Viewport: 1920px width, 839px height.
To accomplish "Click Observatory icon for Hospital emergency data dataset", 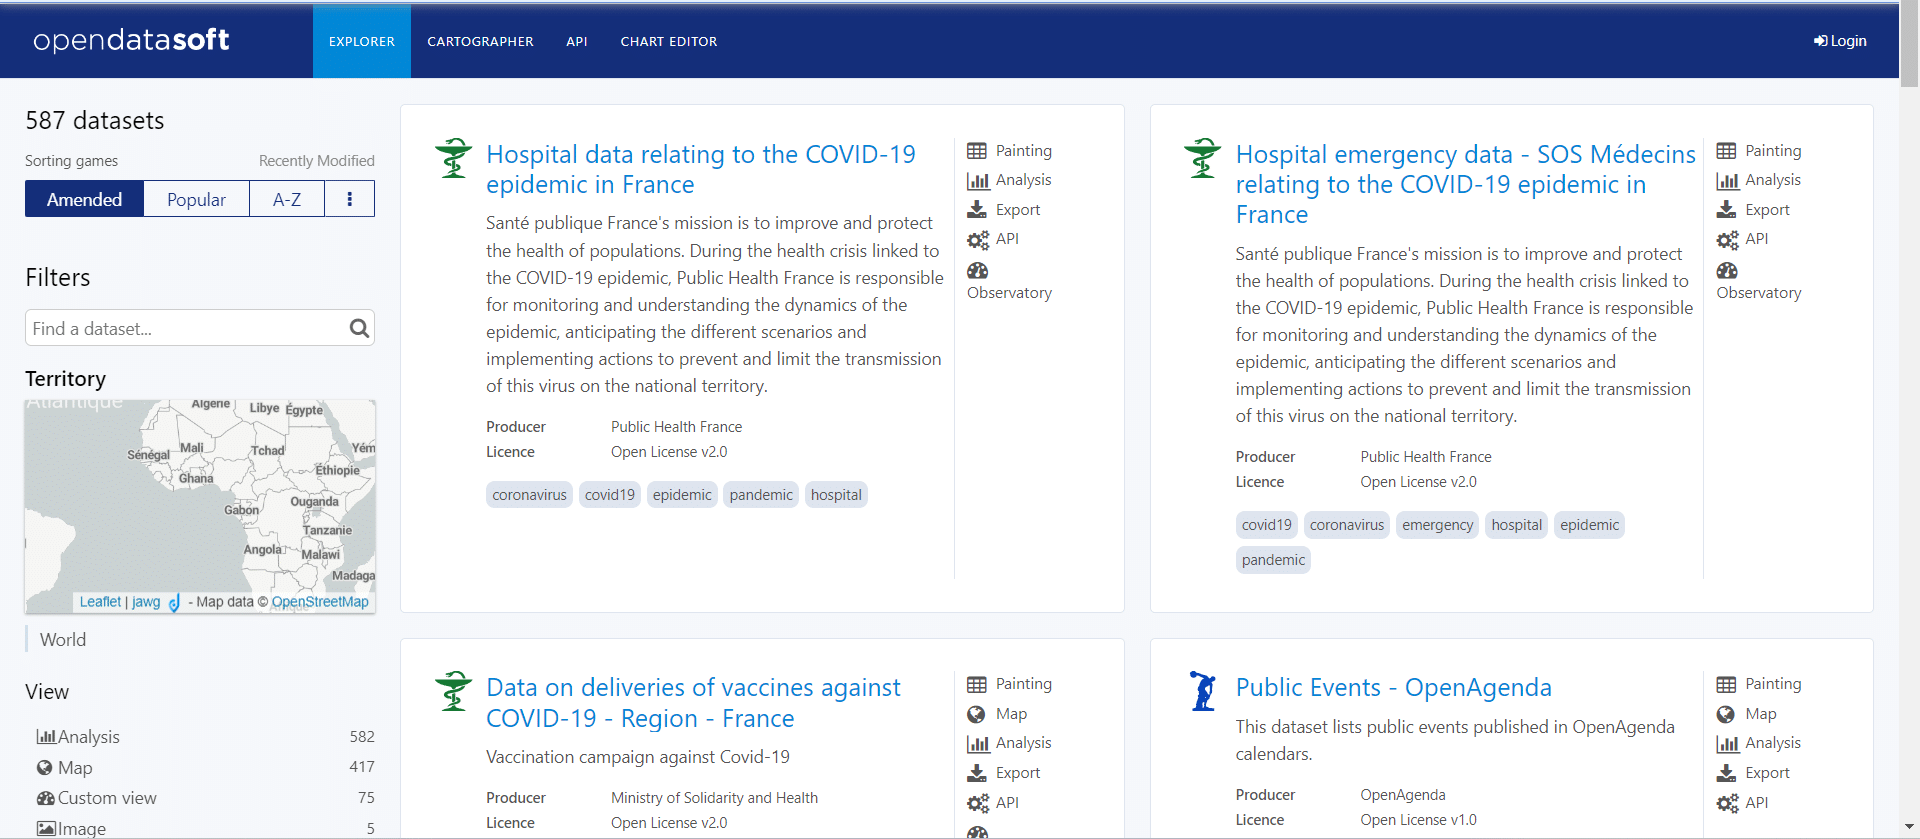I will (1727, 271).
